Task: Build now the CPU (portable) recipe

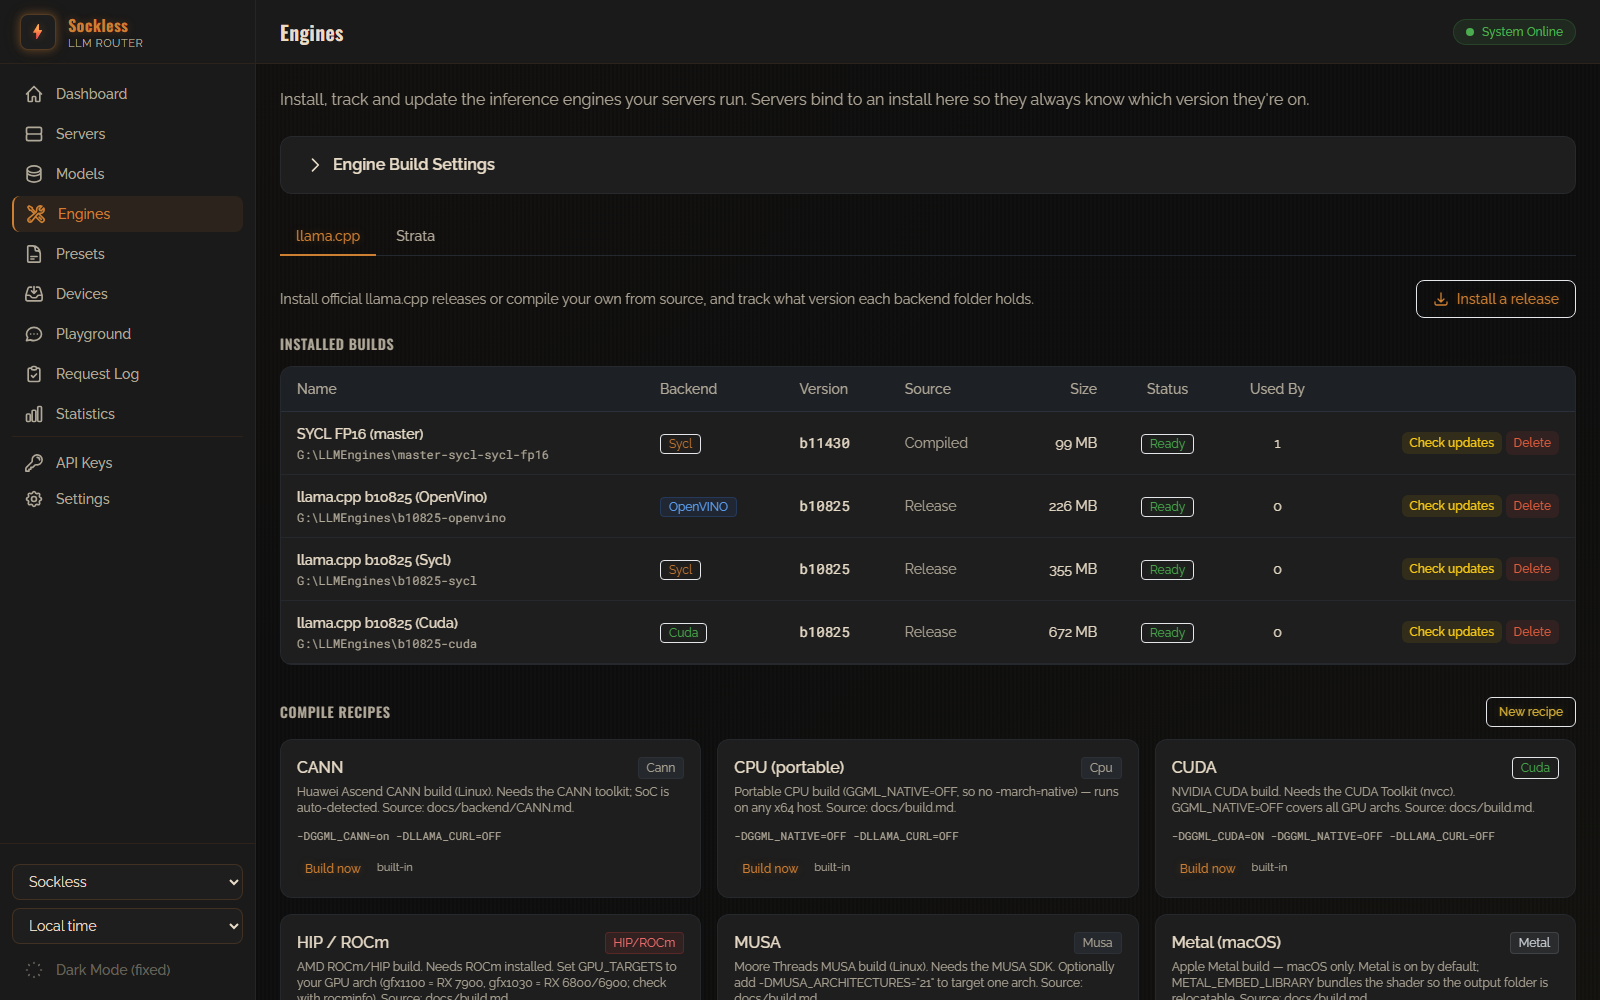Action: (x=770, y=868)
